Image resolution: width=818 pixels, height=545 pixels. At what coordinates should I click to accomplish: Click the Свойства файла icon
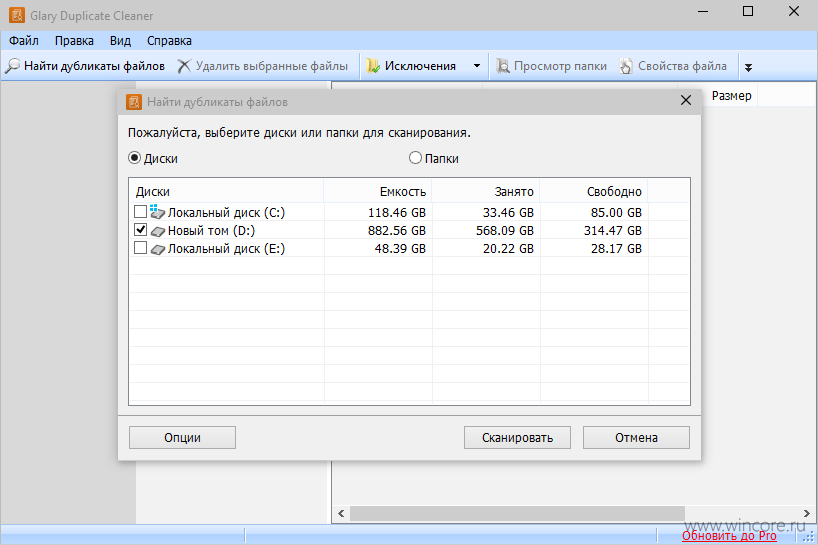[x=626, y=66]
